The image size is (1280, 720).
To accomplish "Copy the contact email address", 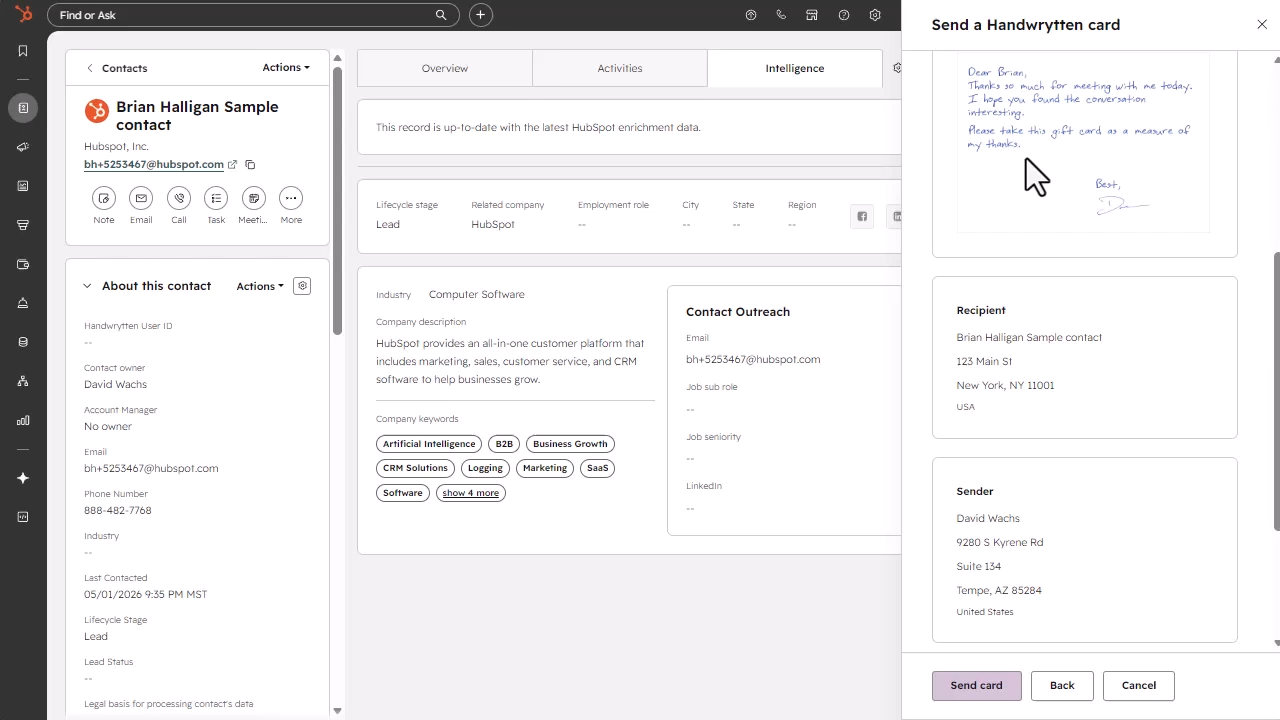I will pos(250,165).
